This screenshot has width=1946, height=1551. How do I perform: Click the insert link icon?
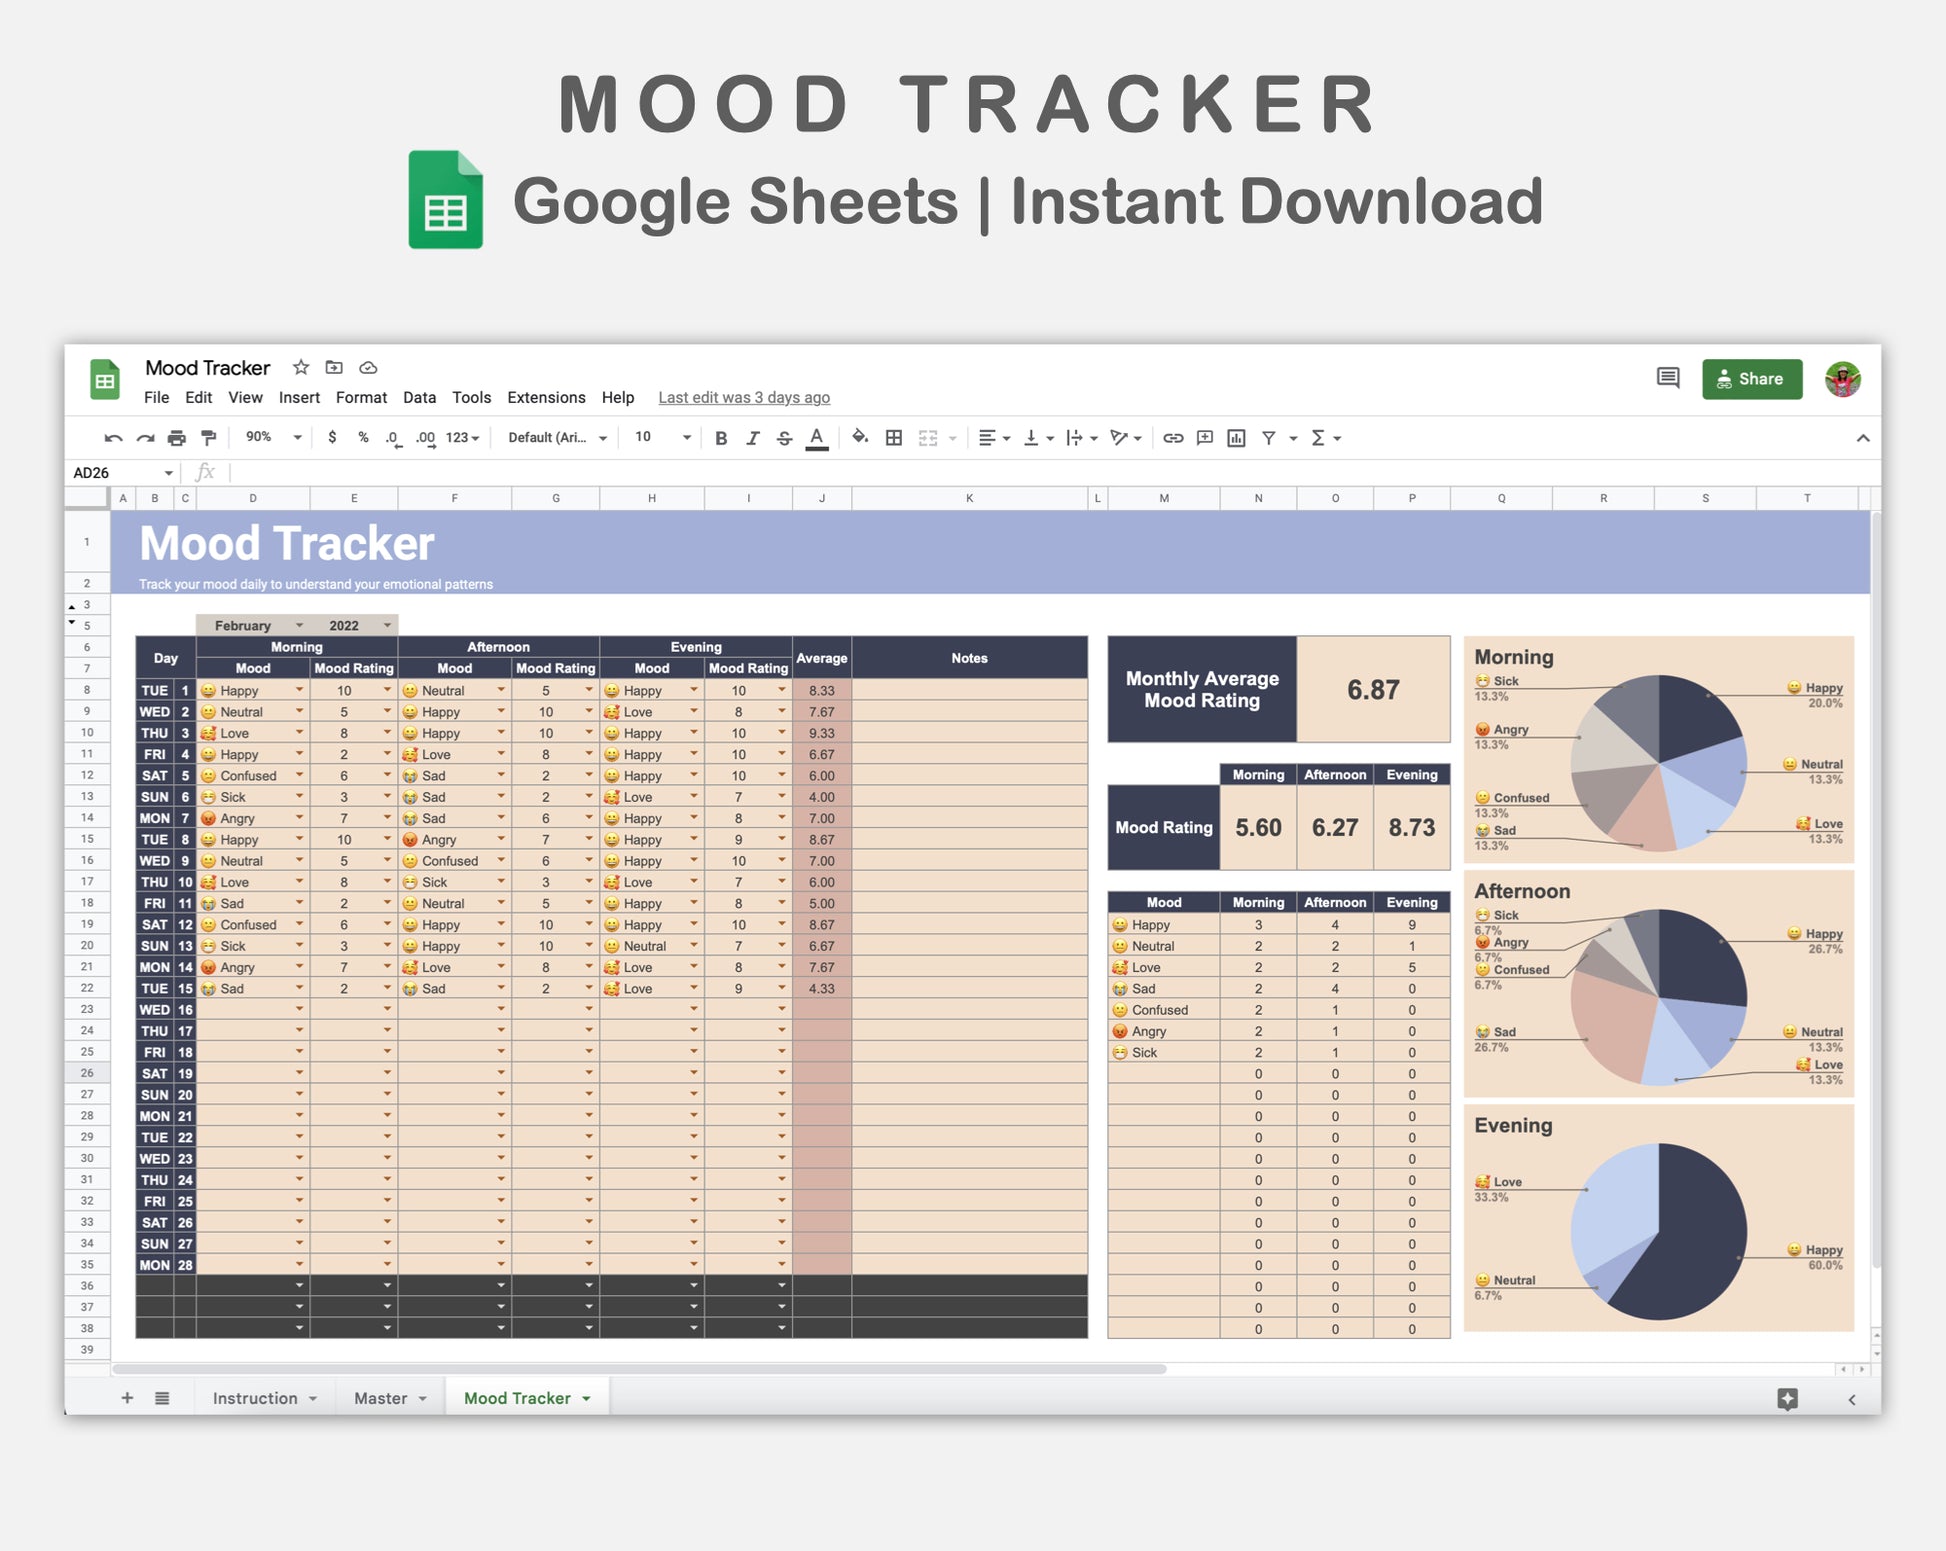(x=1173, y=438)
